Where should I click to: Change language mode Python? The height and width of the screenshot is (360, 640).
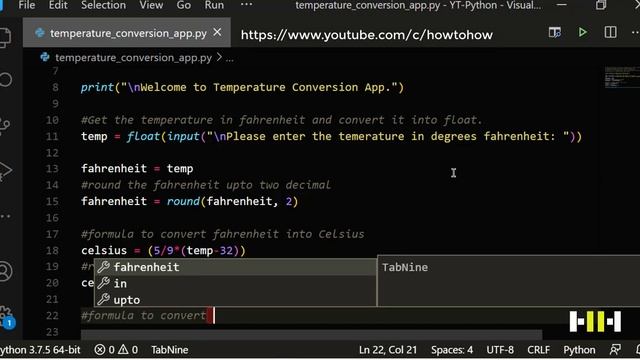point(579,350)
